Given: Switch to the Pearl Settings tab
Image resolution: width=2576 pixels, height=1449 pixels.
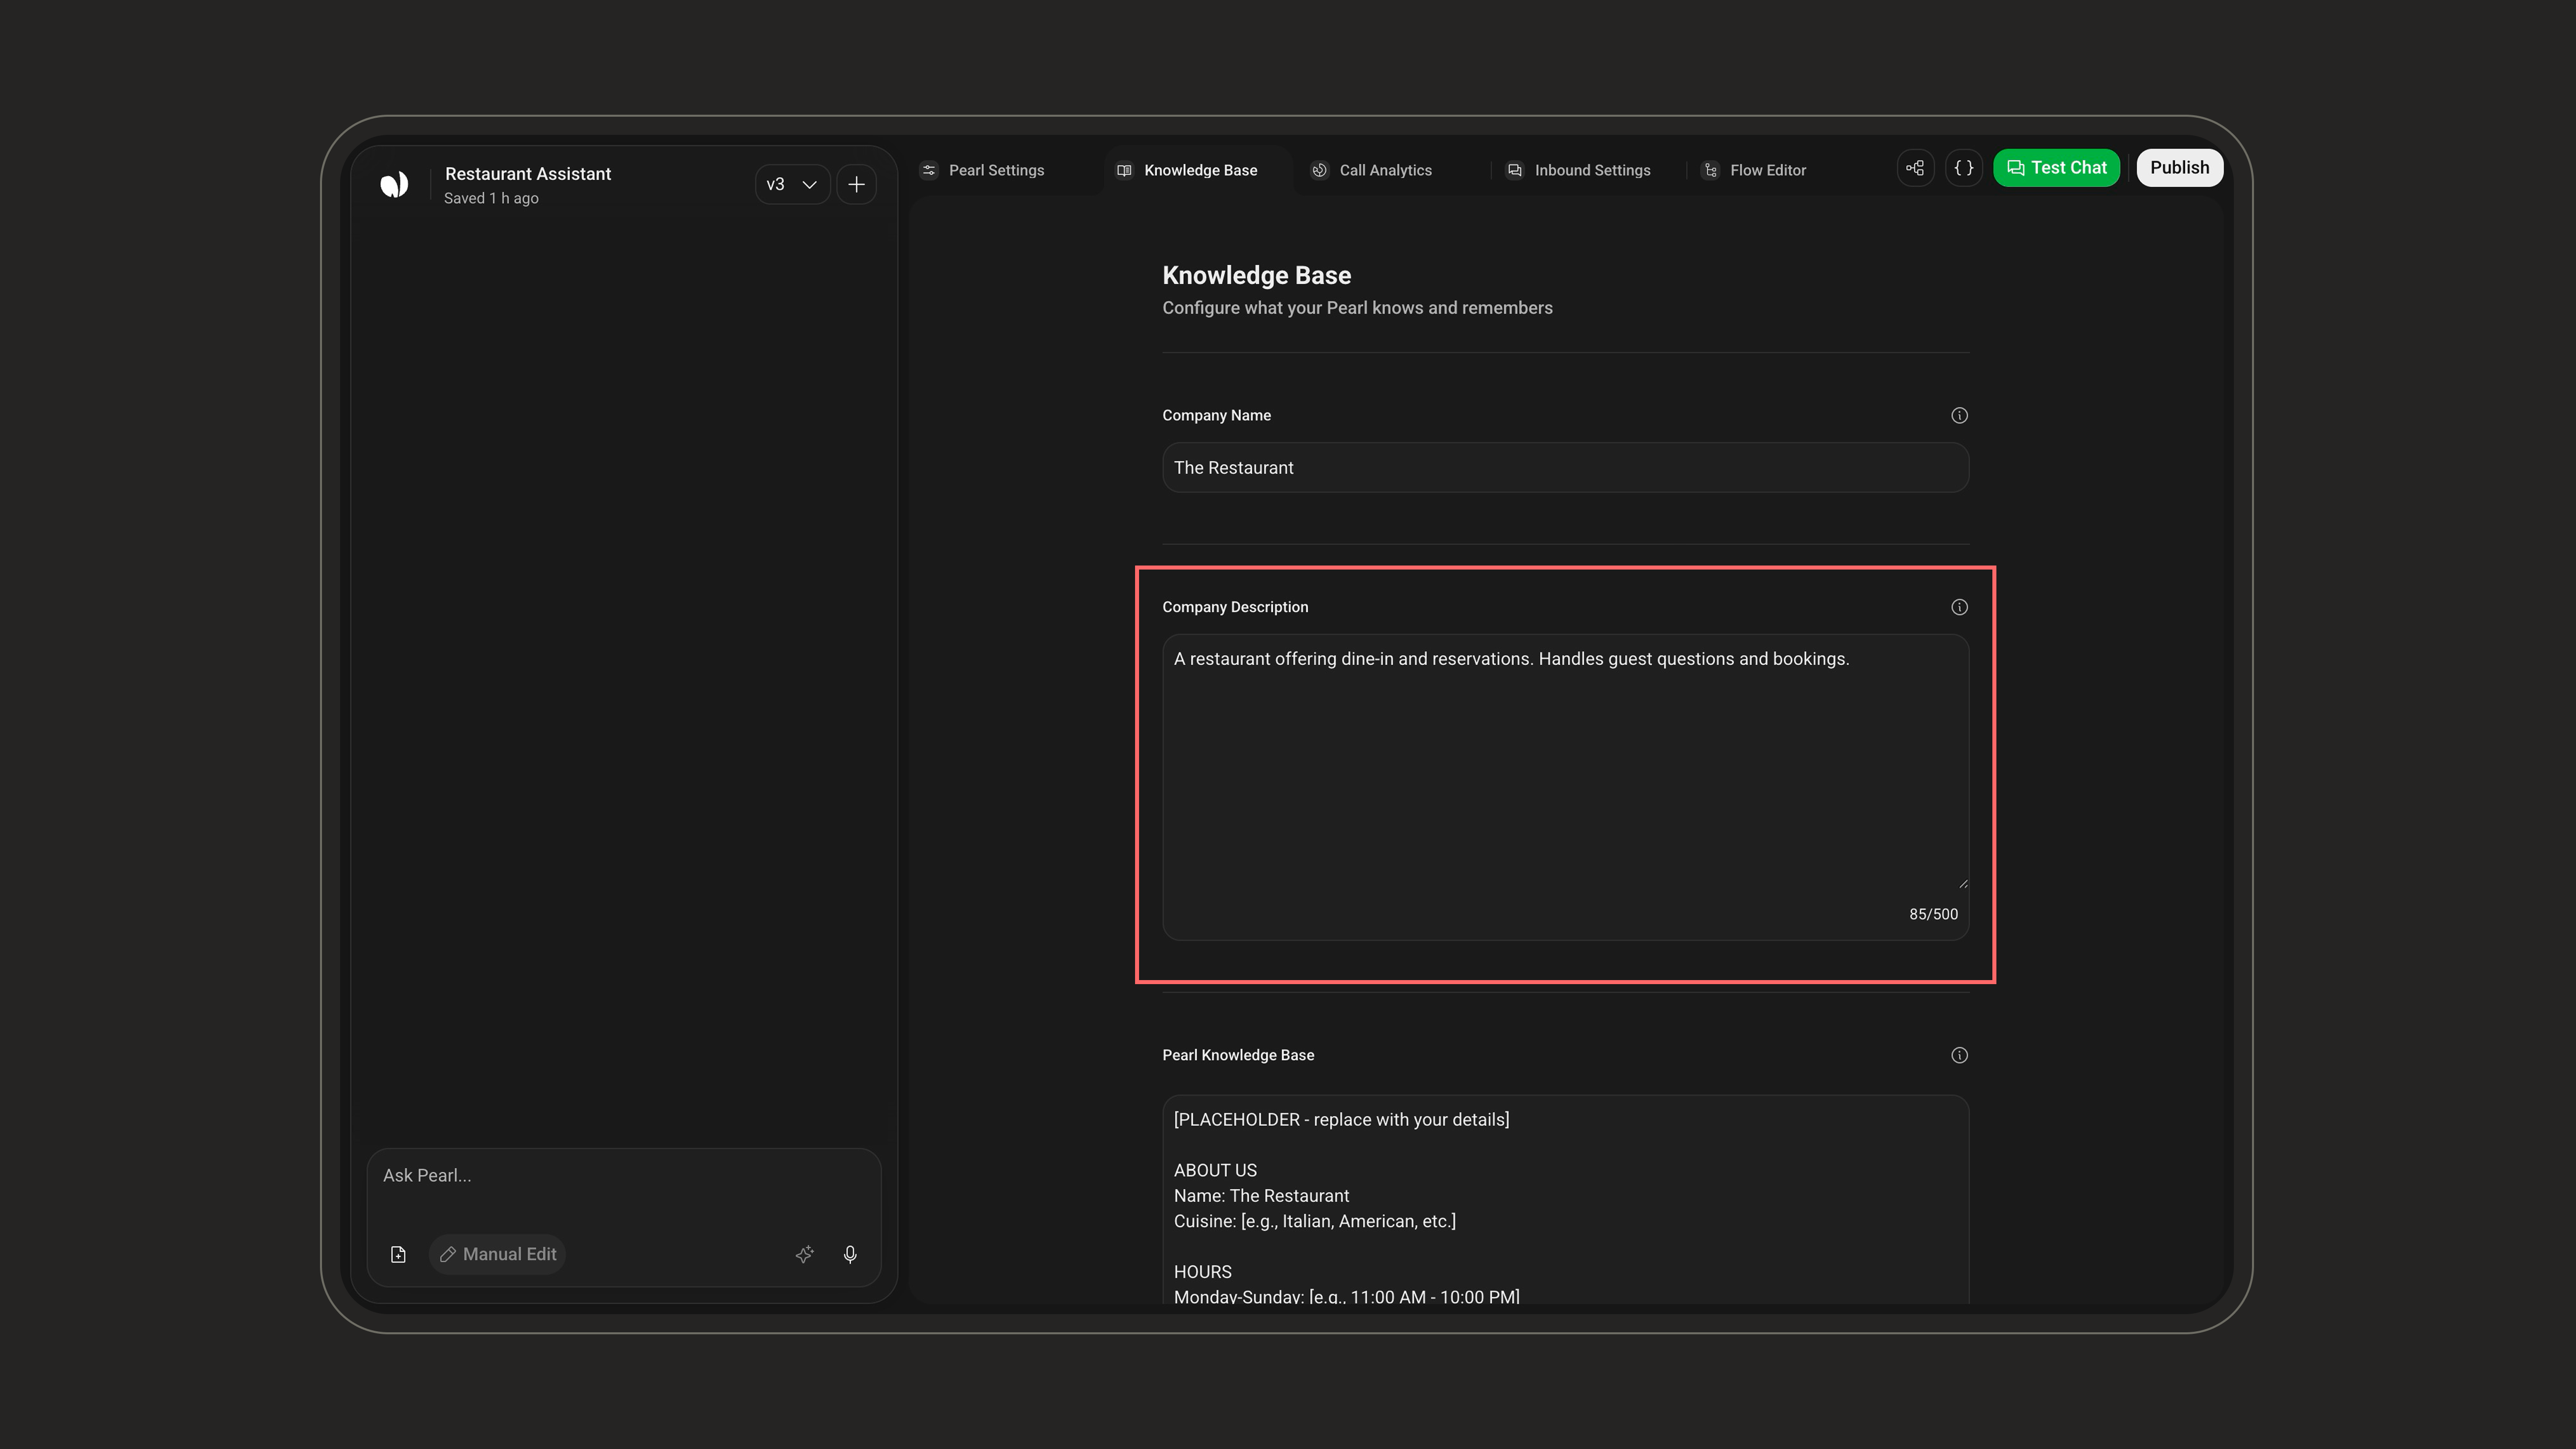Looking at the screenshot, I should point(982,170).
